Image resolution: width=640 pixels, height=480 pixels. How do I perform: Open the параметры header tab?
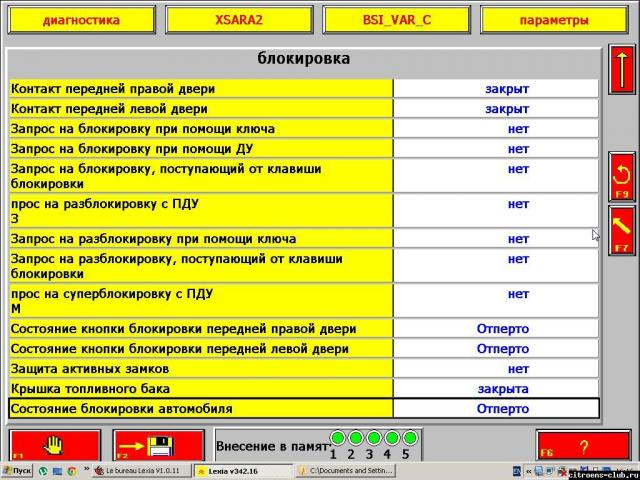554,20
